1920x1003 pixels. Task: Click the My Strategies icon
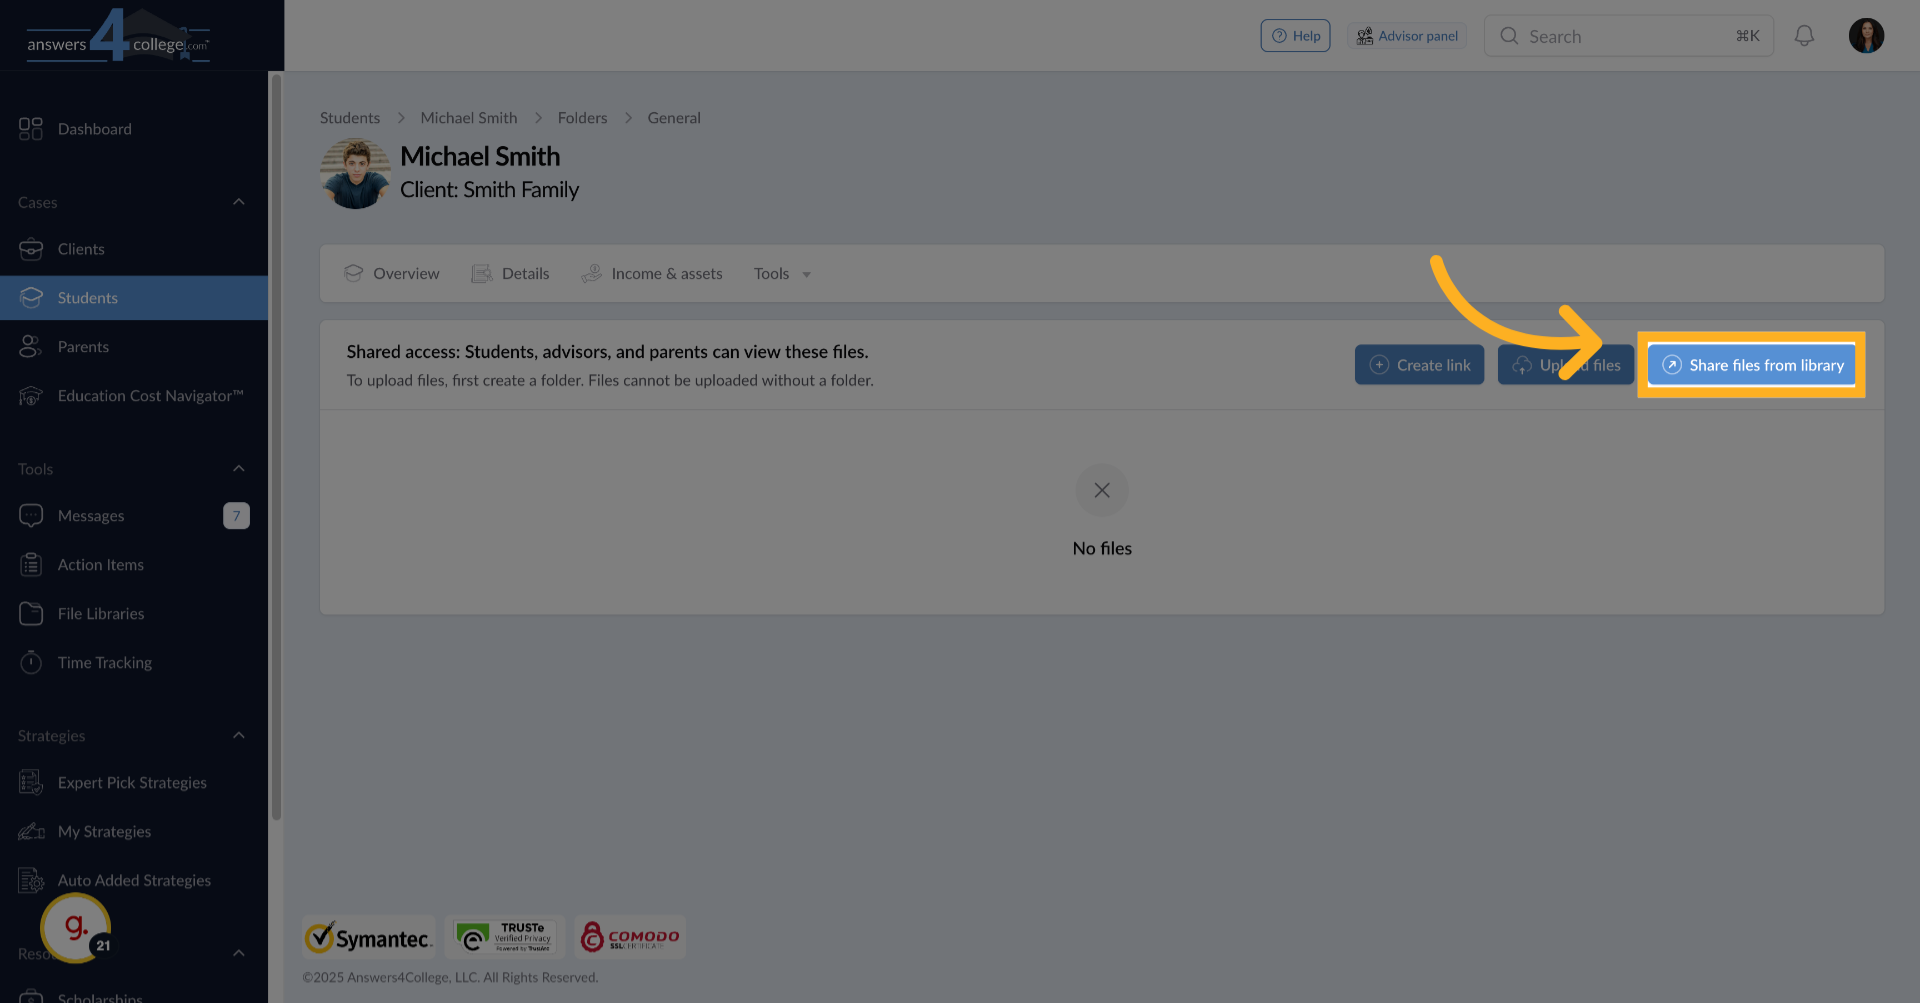[31, 832]
